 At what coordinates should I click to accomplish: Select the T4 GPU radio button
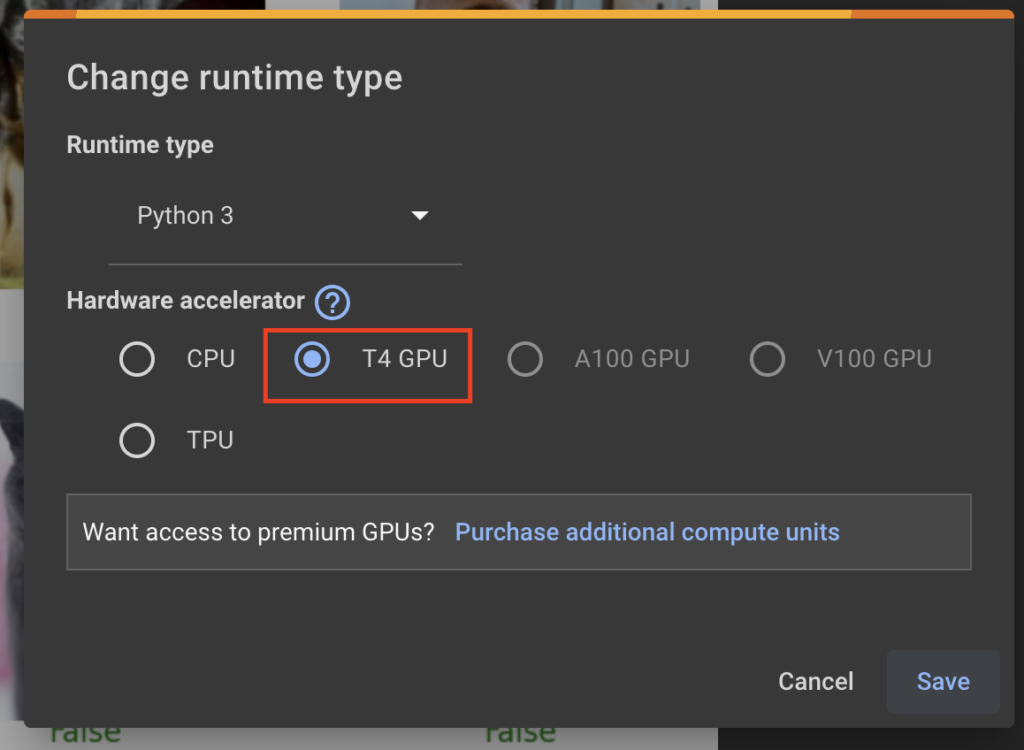(x=312, y=359)
